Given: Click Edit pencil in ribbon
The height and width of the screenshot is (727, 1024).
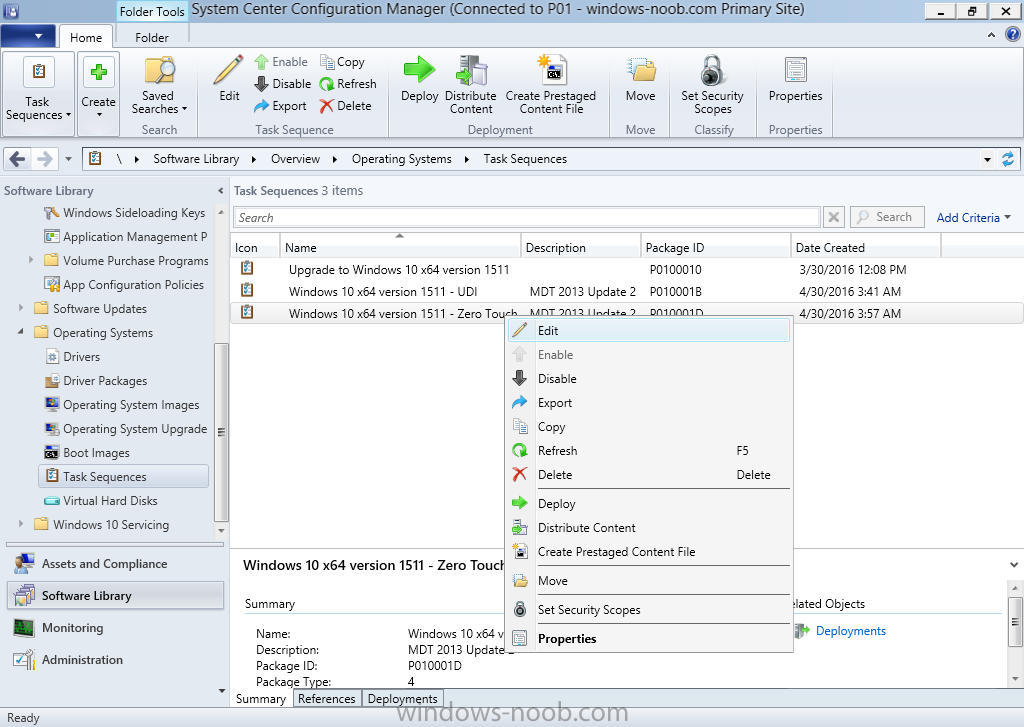Looking at the screenshot, I should [229, 79].
